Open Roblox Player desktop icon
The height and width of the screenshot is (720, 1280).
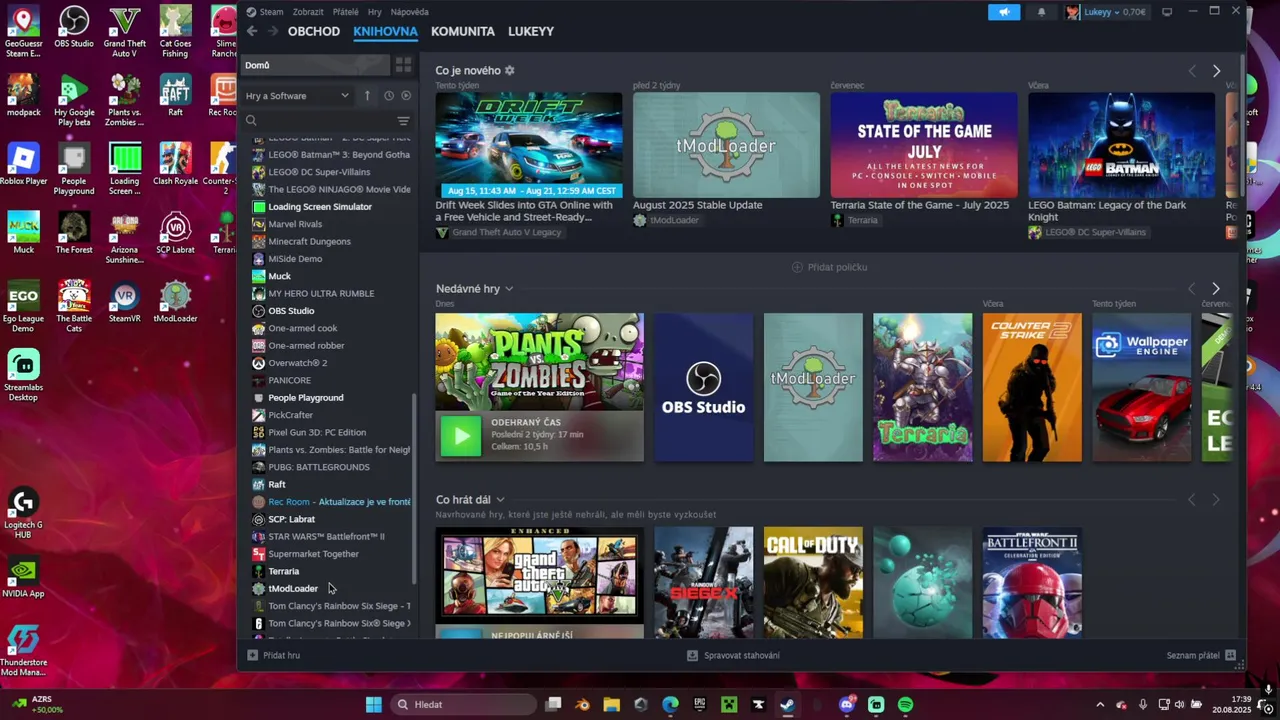pos(23,164)
